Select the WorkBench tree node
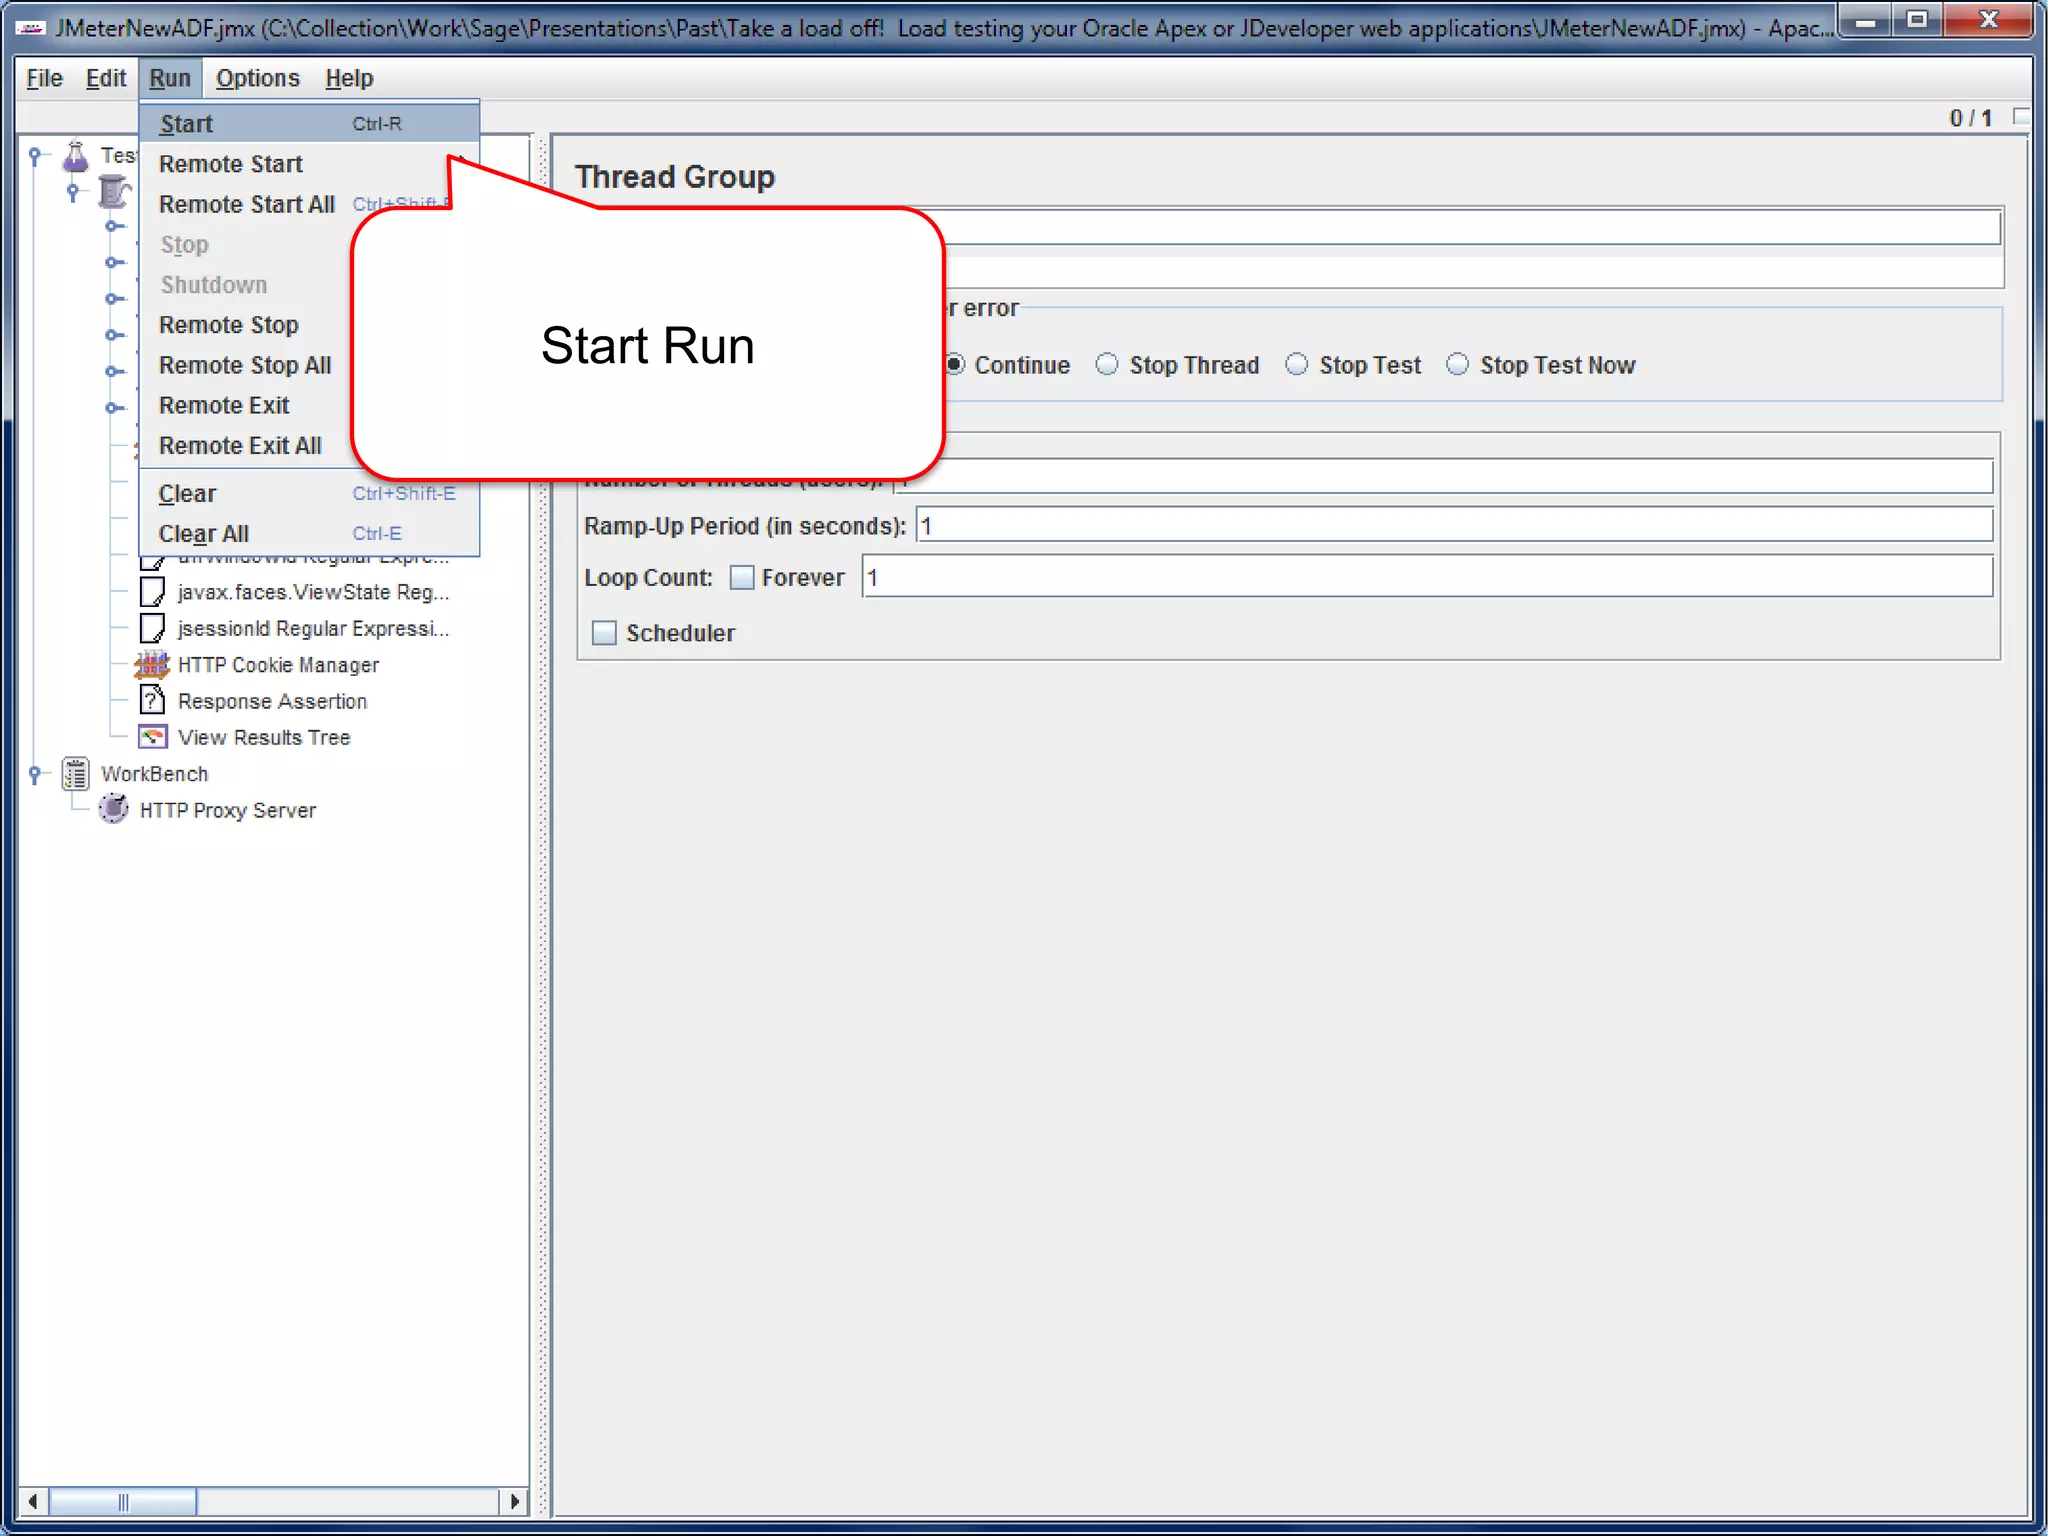2048x1536 pixels. 154,774
